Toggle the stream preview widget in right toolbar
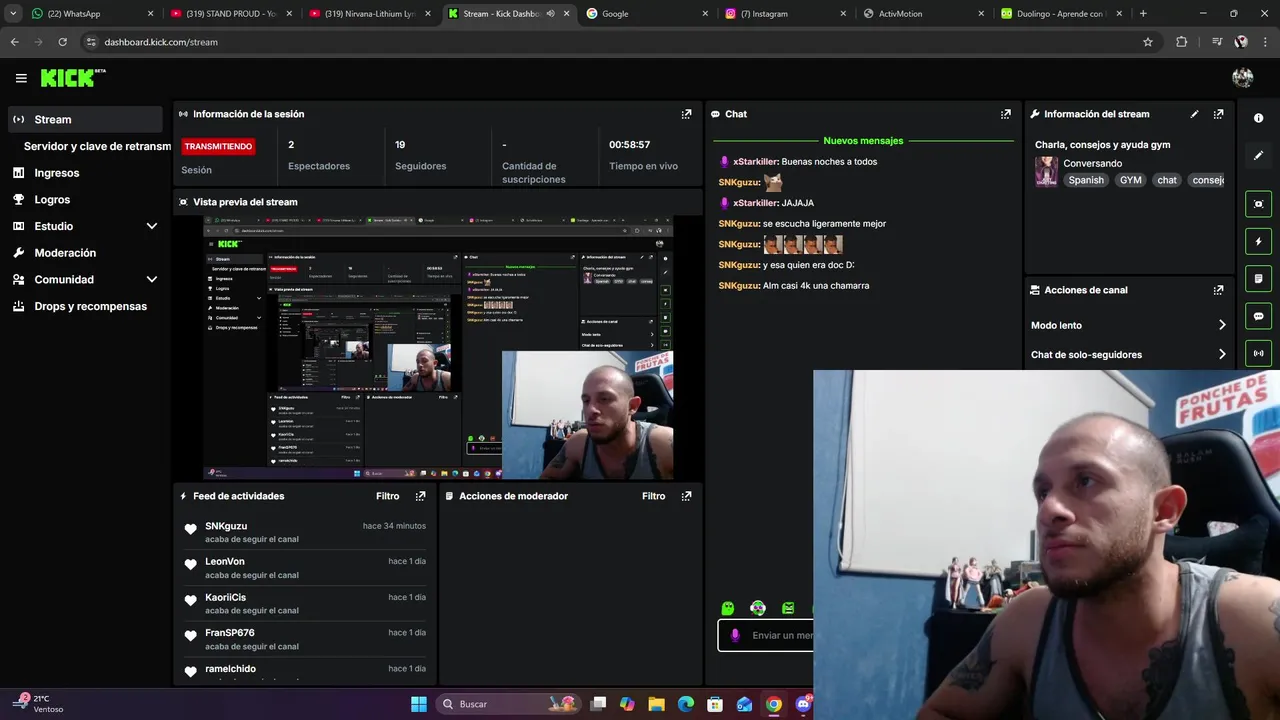1280x720 pixels. [1258, 204]
